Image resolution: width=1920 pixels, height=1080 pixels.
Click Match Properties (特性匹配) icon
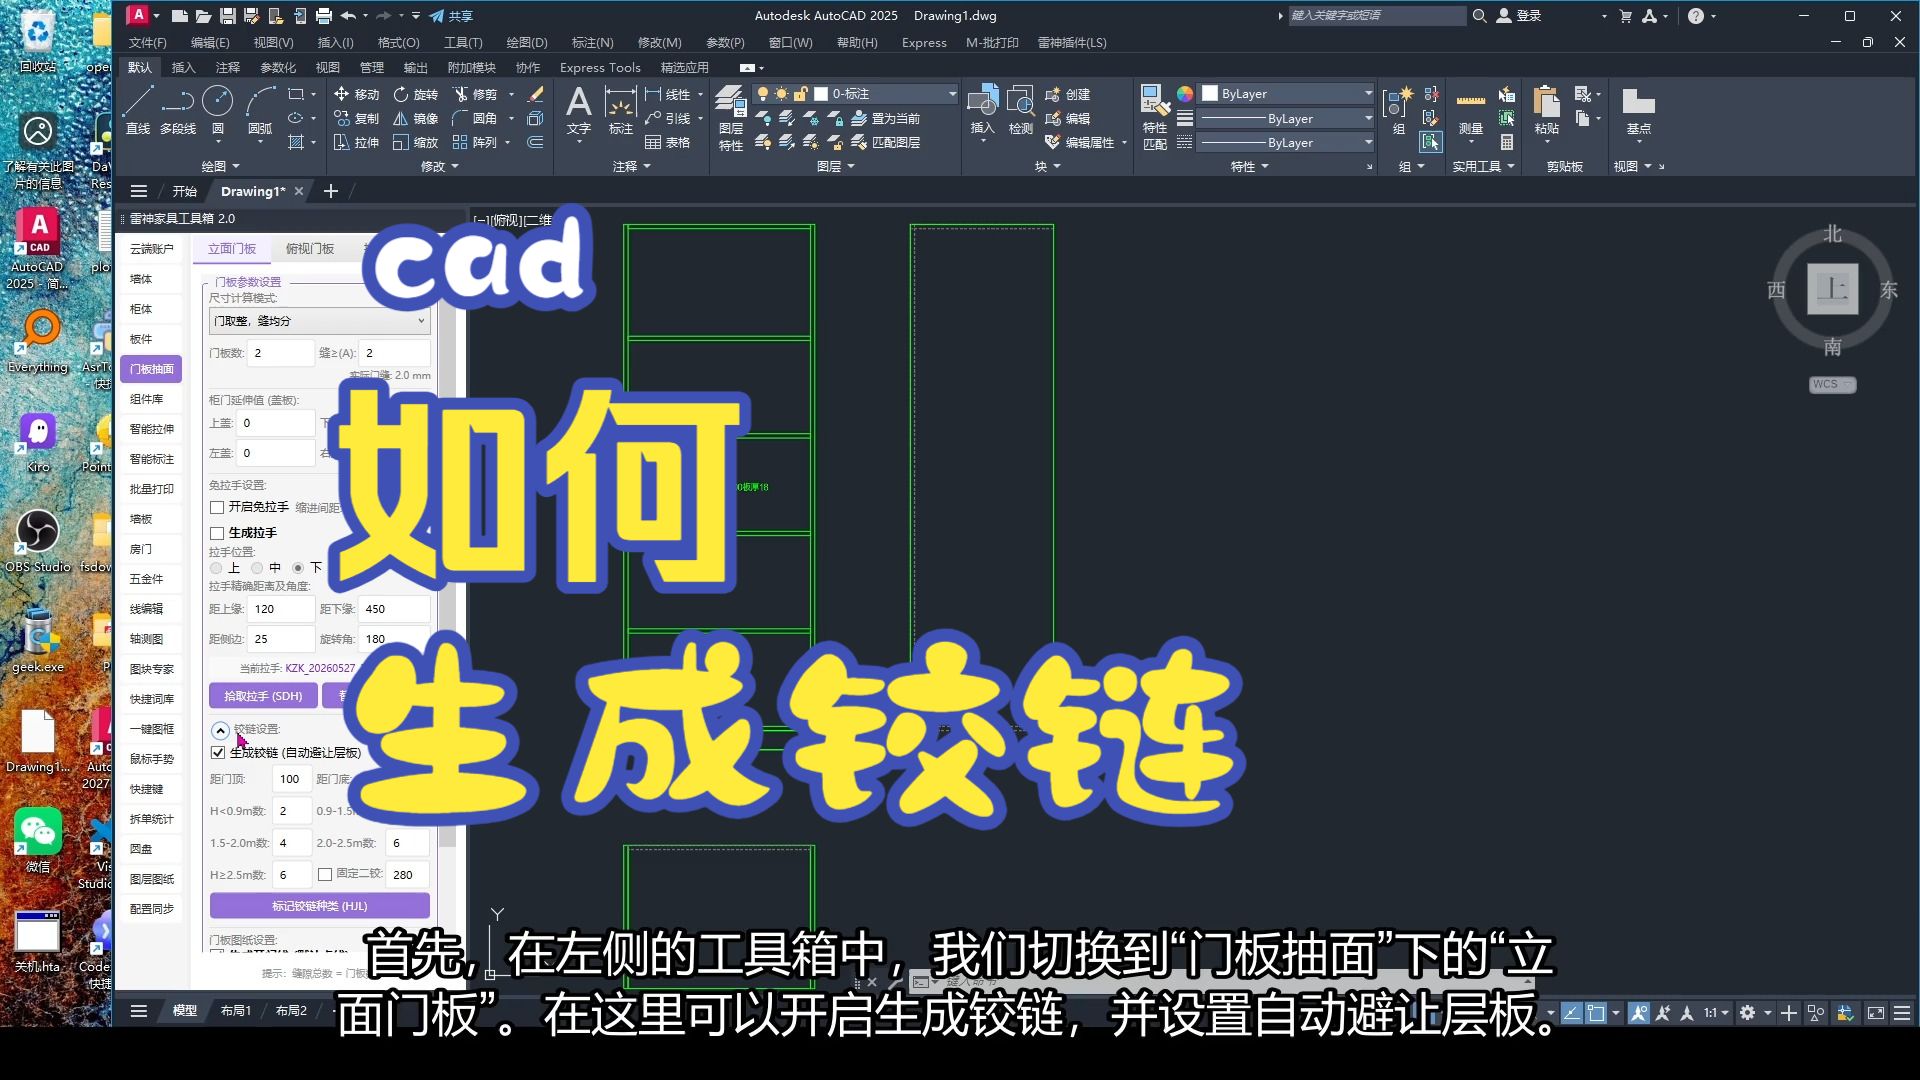click(1155, 118)
